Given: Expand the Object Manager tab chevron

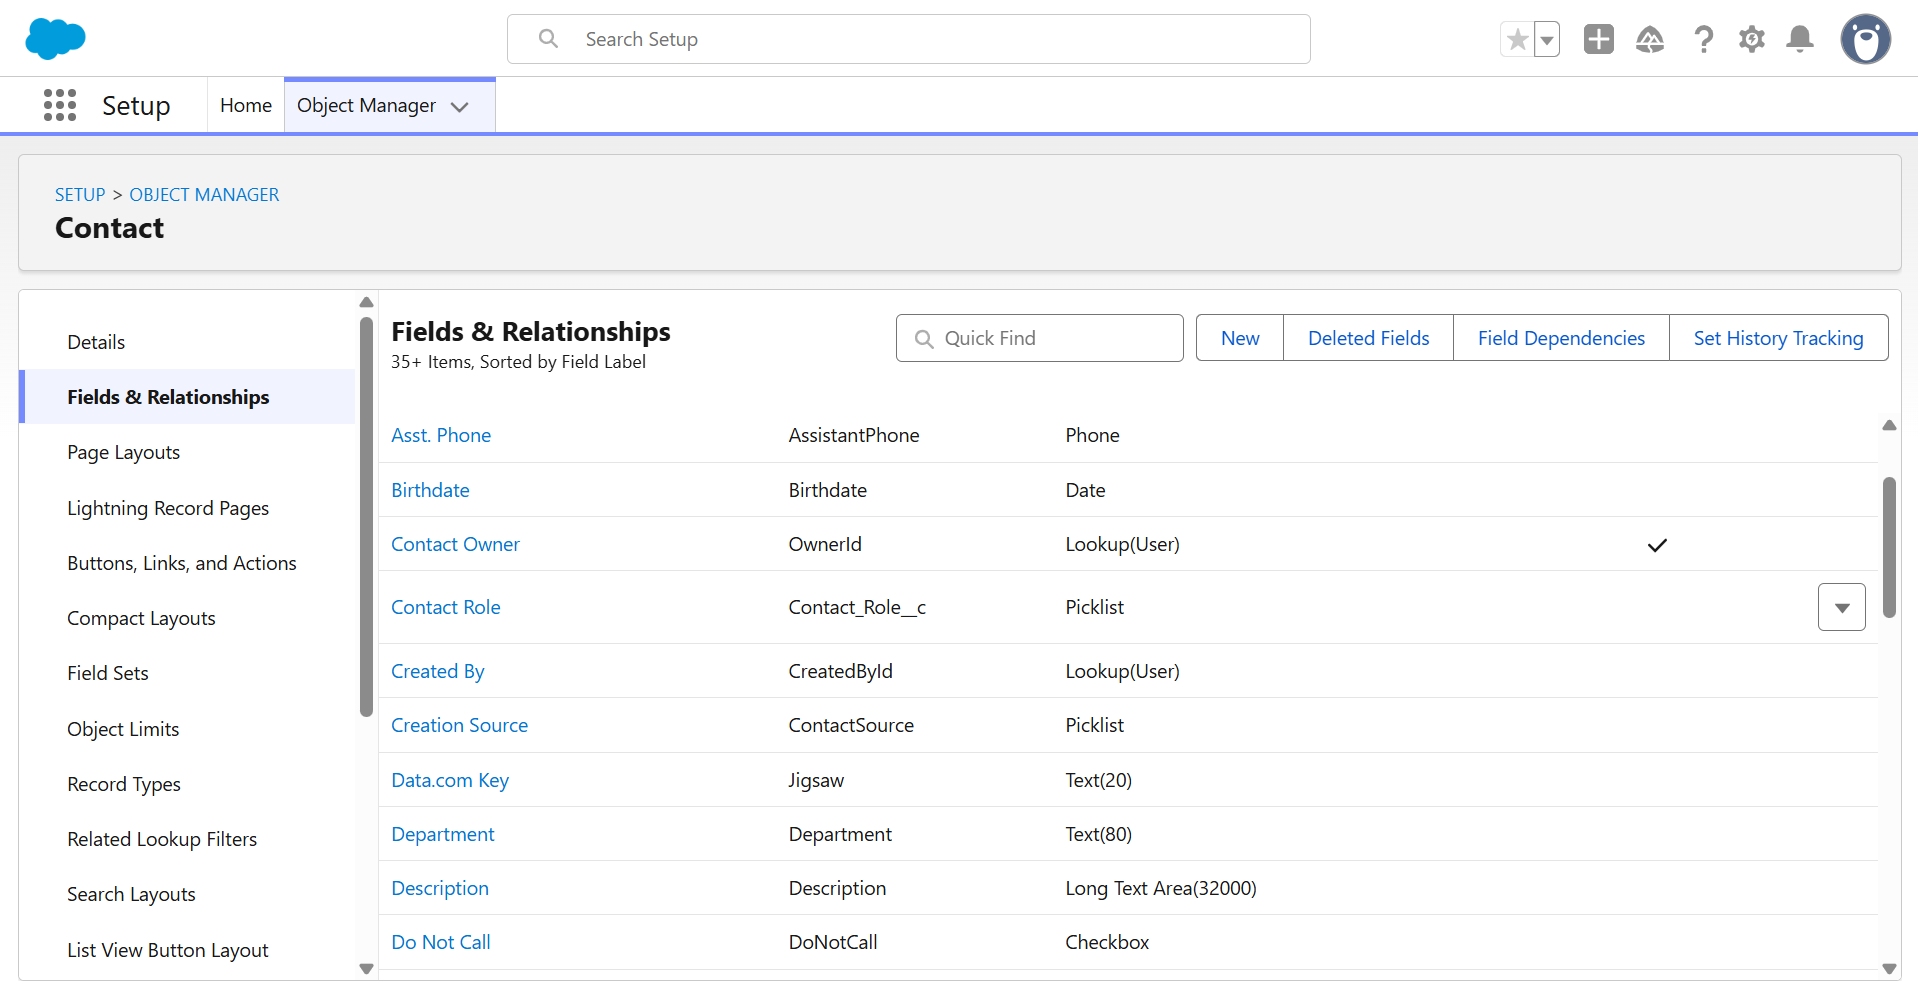Looking at the screenshot, I should click(x=460, y=106).
